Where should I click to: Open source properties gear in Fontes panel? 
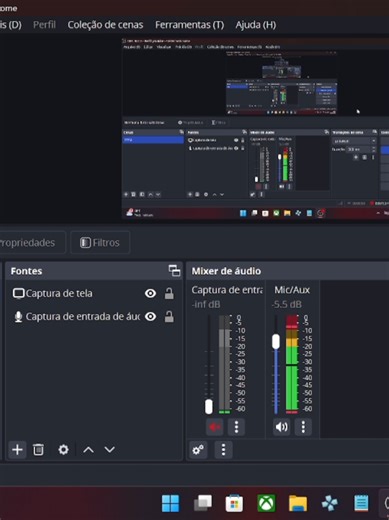click(63, 450)
